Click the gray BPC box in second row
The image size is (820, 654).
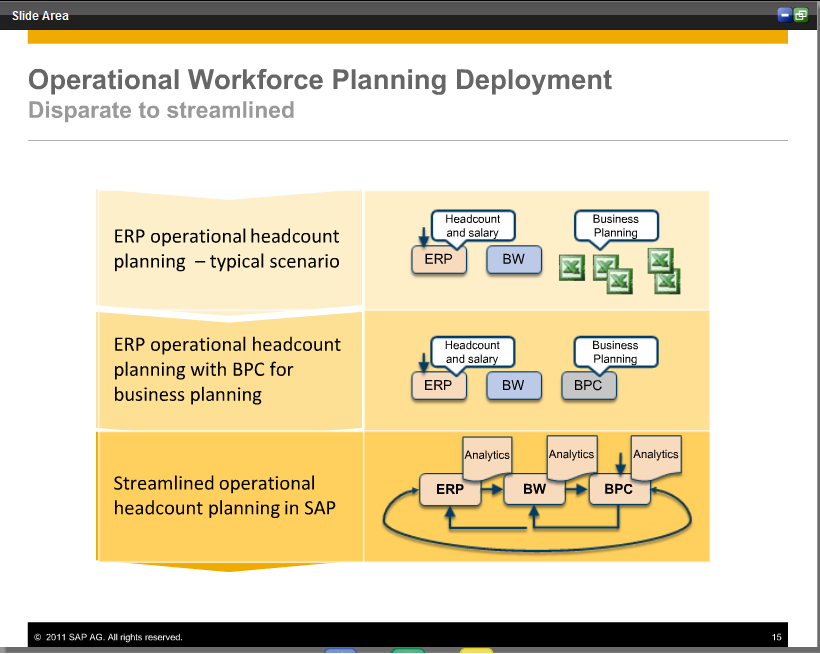(589, 386)
